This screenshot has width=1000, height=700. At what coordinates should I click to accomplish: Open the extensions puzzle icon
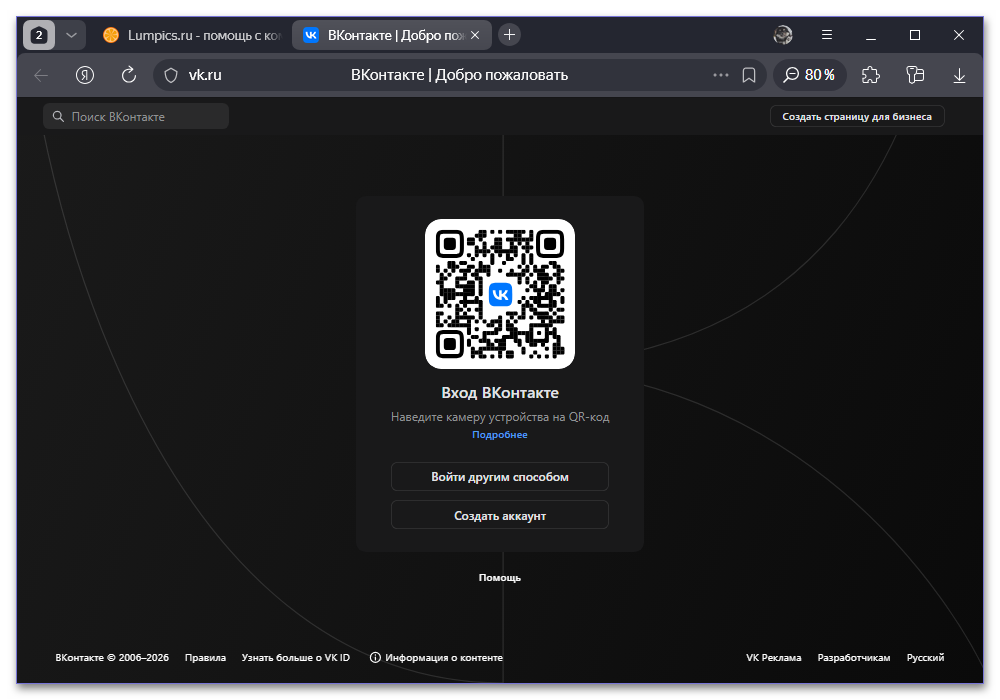pyautogui.click(x=871, y=75)
